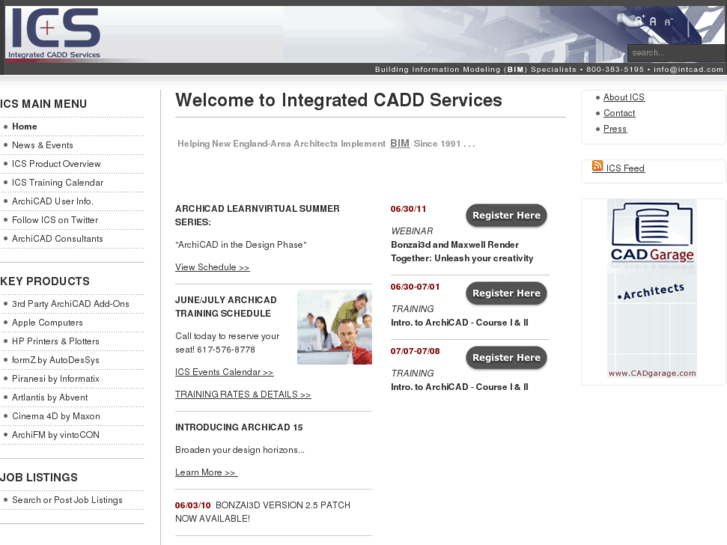Open the About ICS link

point(624,97)
